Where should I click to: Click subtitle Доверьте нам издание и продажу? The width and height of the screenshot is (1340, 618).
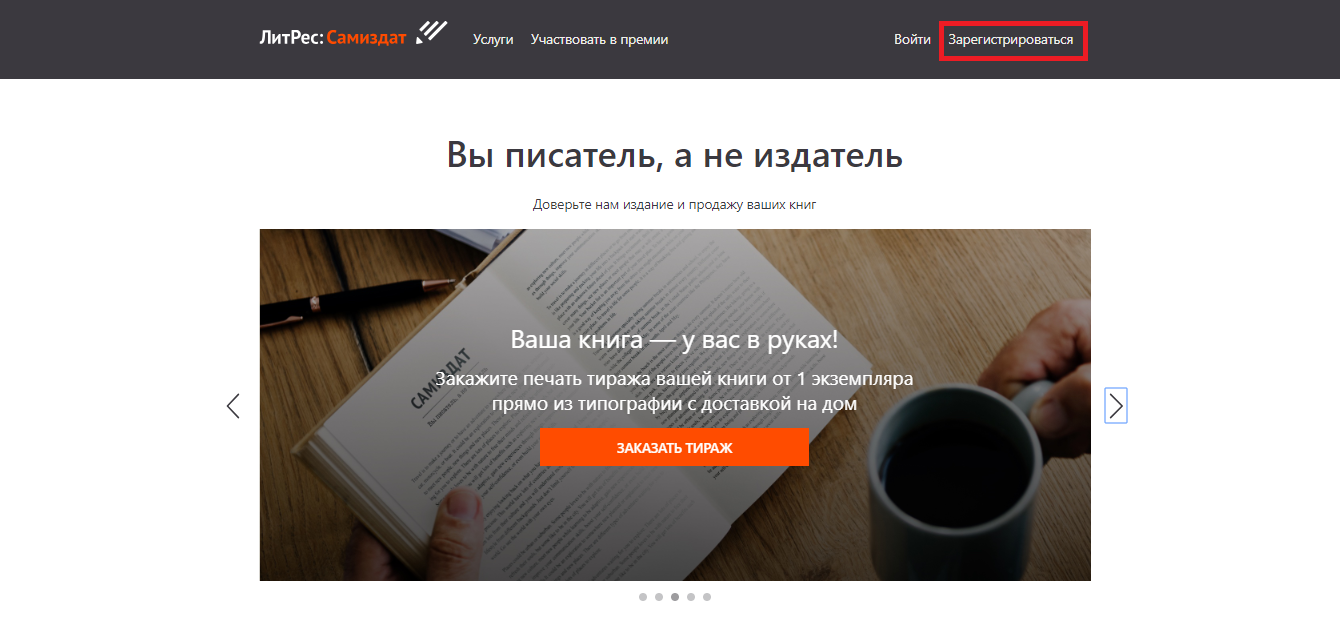(675, 204)
